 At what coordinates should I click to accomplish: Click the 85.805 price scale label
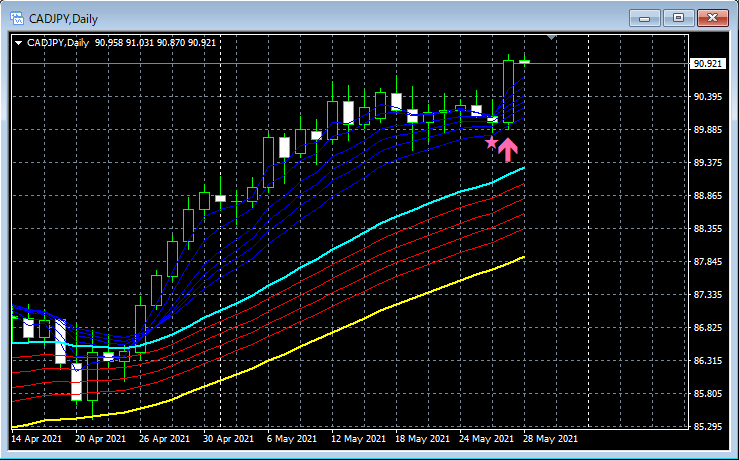pos(707,394)
